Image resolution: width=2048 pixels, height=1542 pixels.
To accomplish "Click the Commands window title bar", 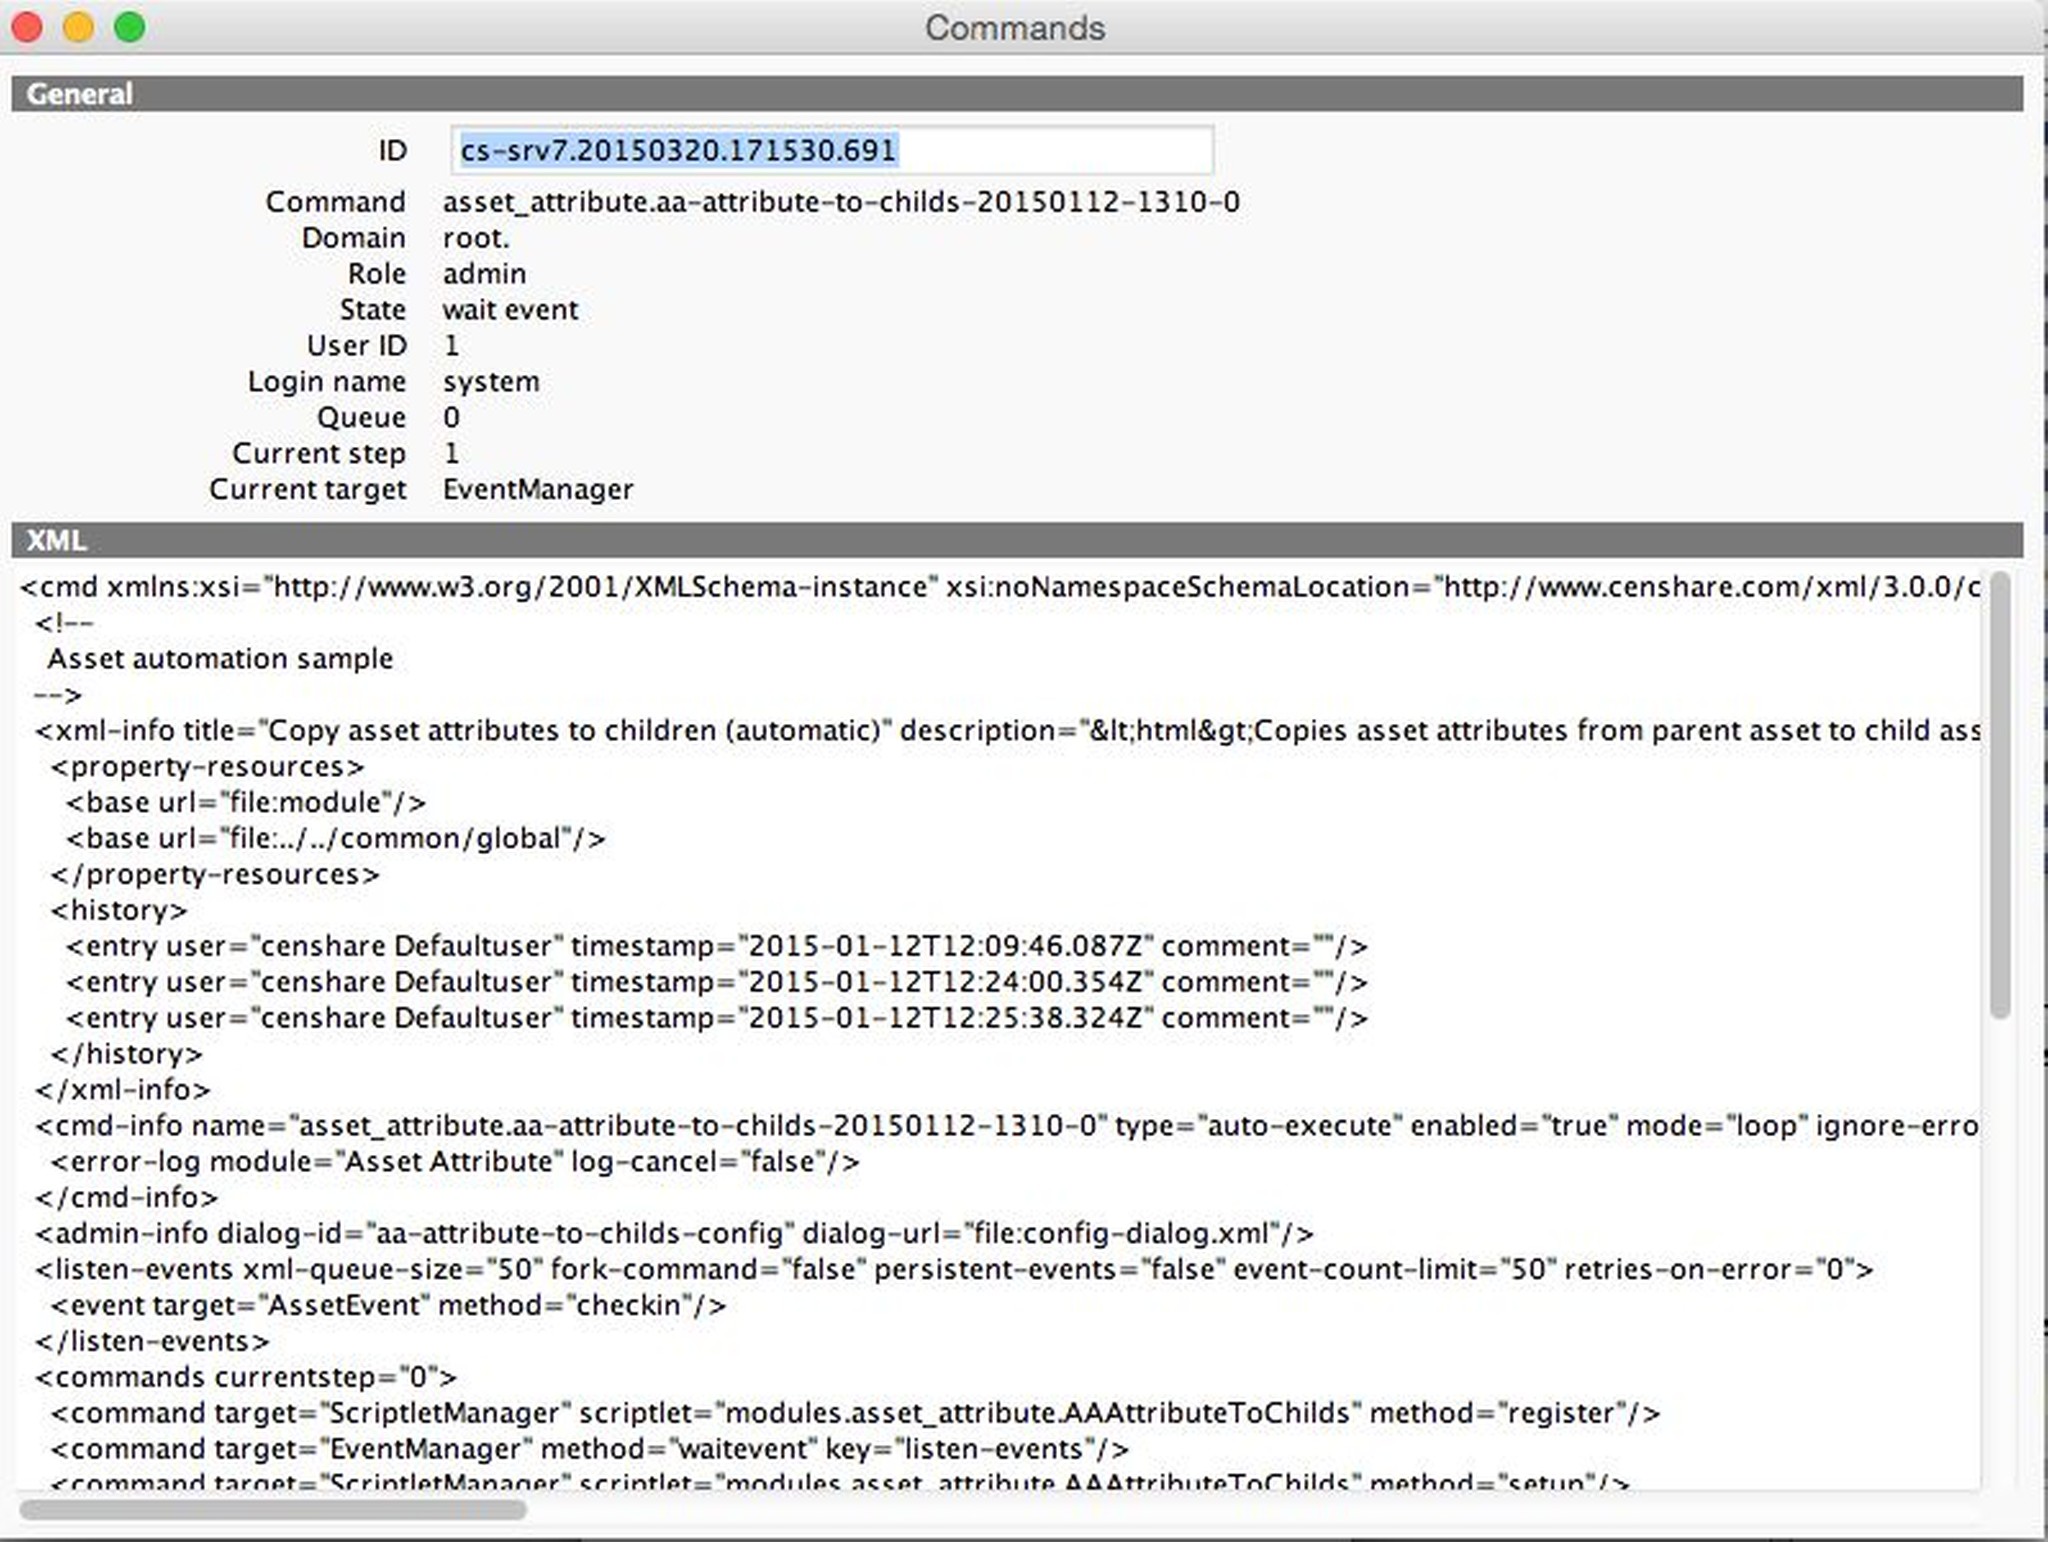I will pos(1014,27).
